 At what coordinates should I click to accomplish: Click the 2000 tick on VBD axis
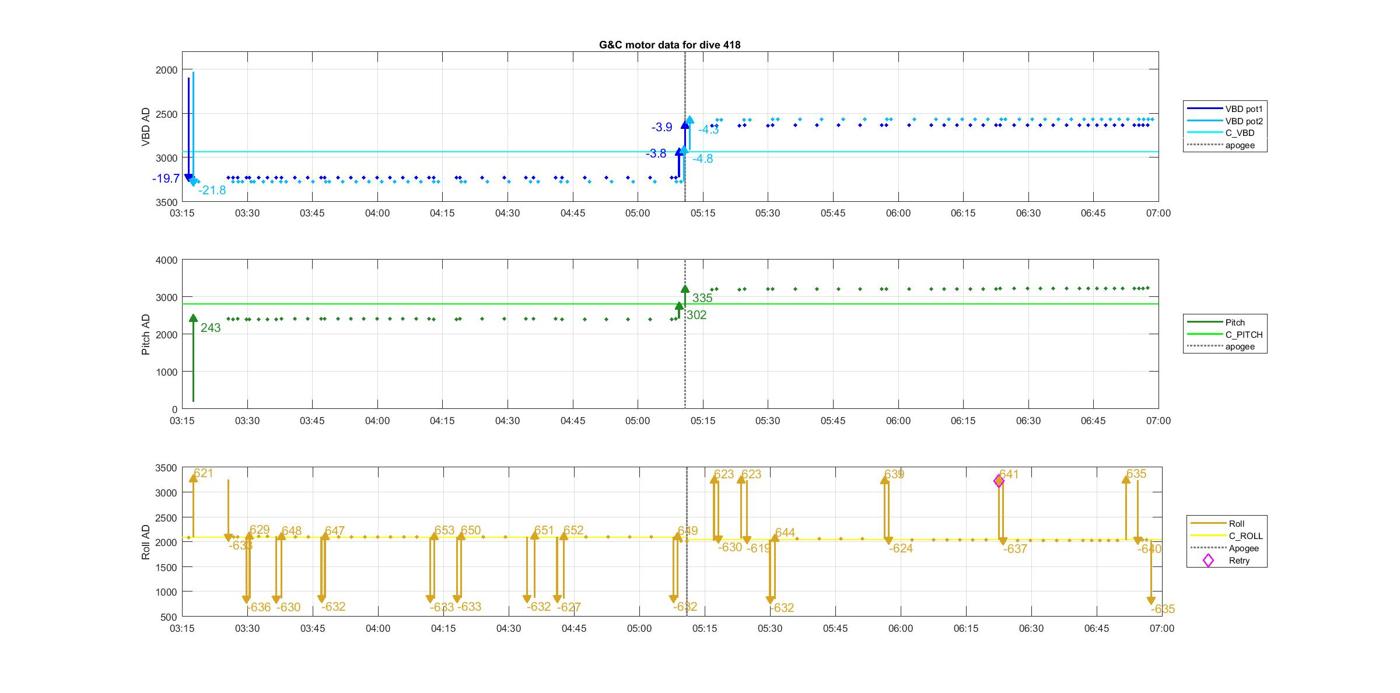point(166,70)
